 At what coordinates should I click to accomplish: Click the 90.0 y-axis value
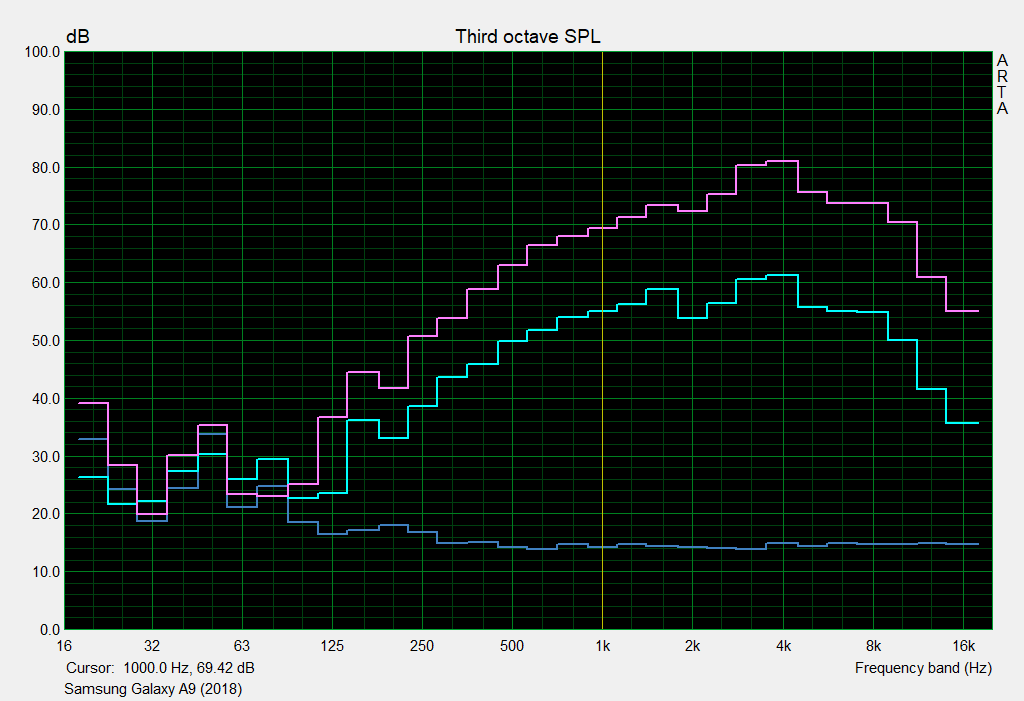tap(46, 110)
